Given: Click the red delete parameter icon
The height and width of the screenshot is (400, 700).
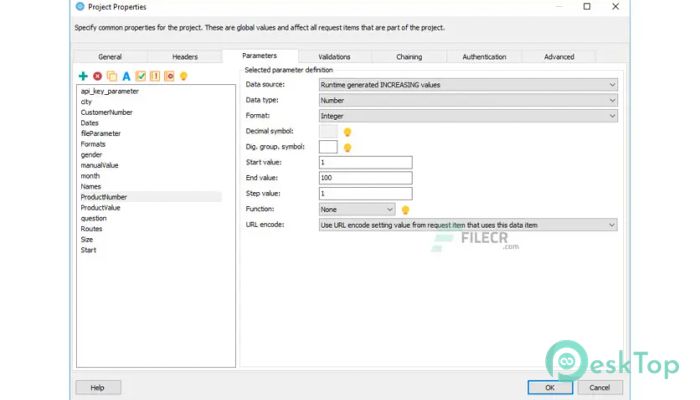Looking at the screenshot, I should (x=97, y=76).
